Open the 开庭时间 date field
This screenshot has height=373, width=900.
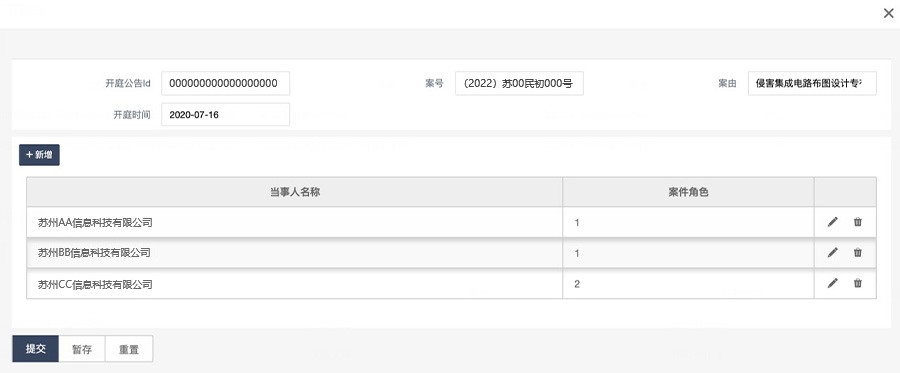(x=226, y=114)
